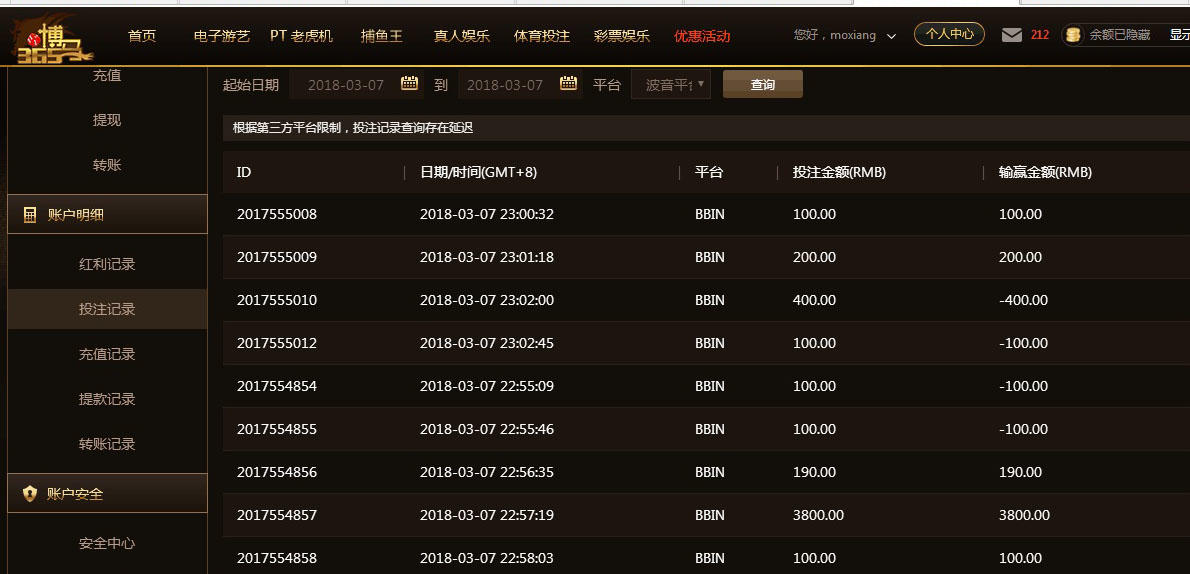Click the -400.00 loss amount

(1023, 300)
